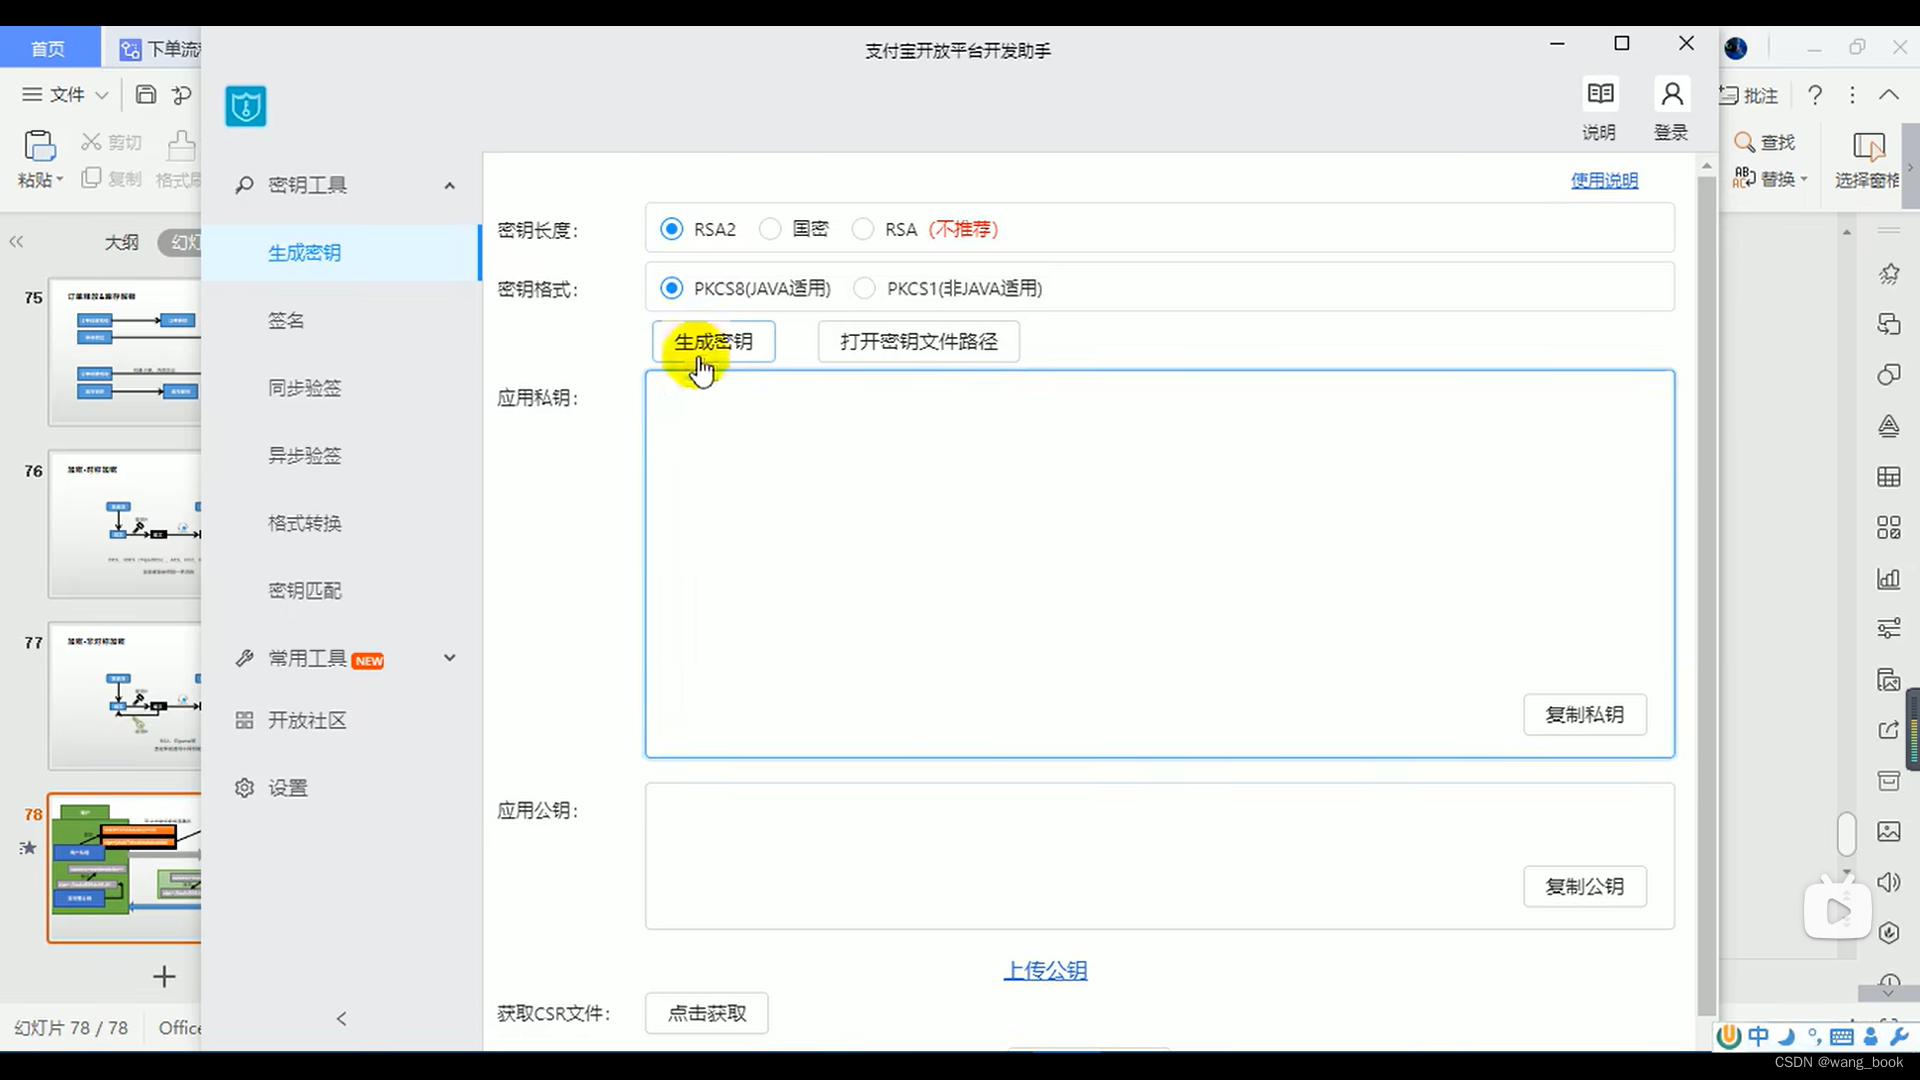Open the WPS 粘贴 dropdown arrow
This screenshot has width=1920, height=1080.
click(x=60, y=180)
